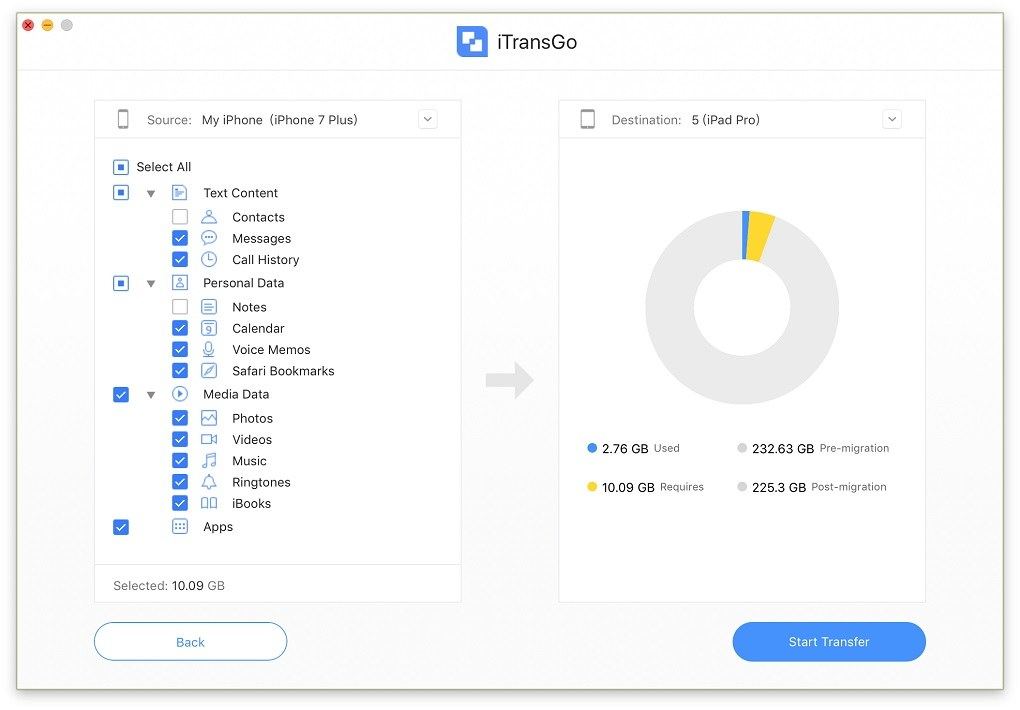Uncheck the Music checkbox
The image size is (1020, 710).
pyautogui.click(x=180, y=461)
